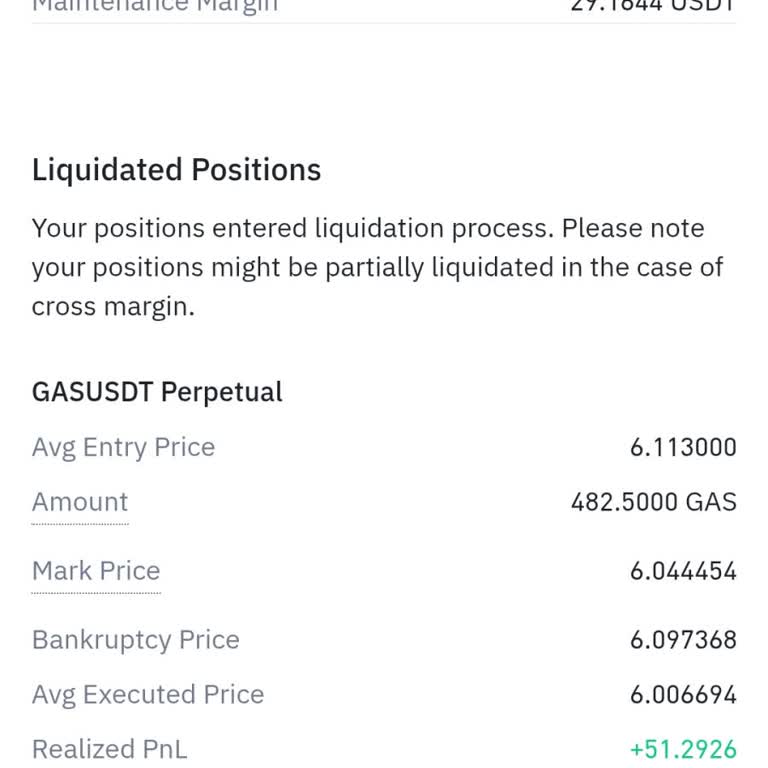Screen dimensions: 768x768
Task: Tap the 'partially liquidated' description line
Action: 377,268
